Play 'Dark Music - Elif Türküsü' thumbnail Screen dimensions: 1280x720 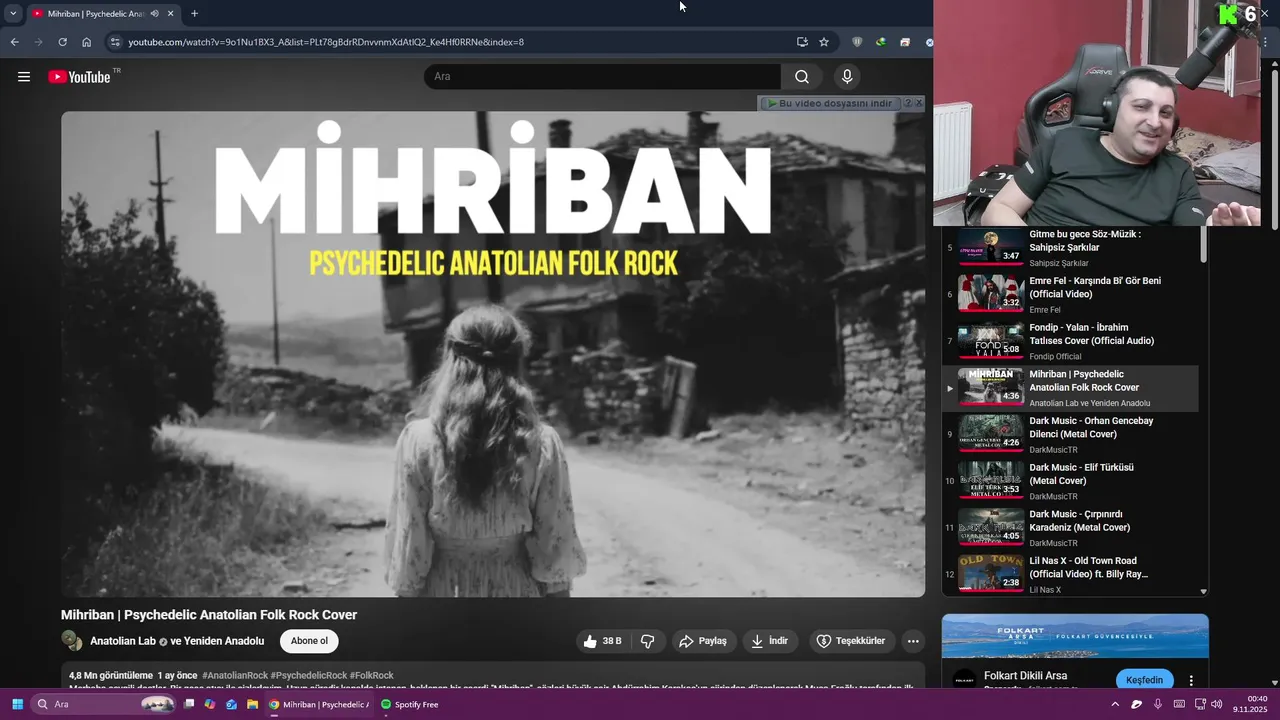(x=991, y=481)
